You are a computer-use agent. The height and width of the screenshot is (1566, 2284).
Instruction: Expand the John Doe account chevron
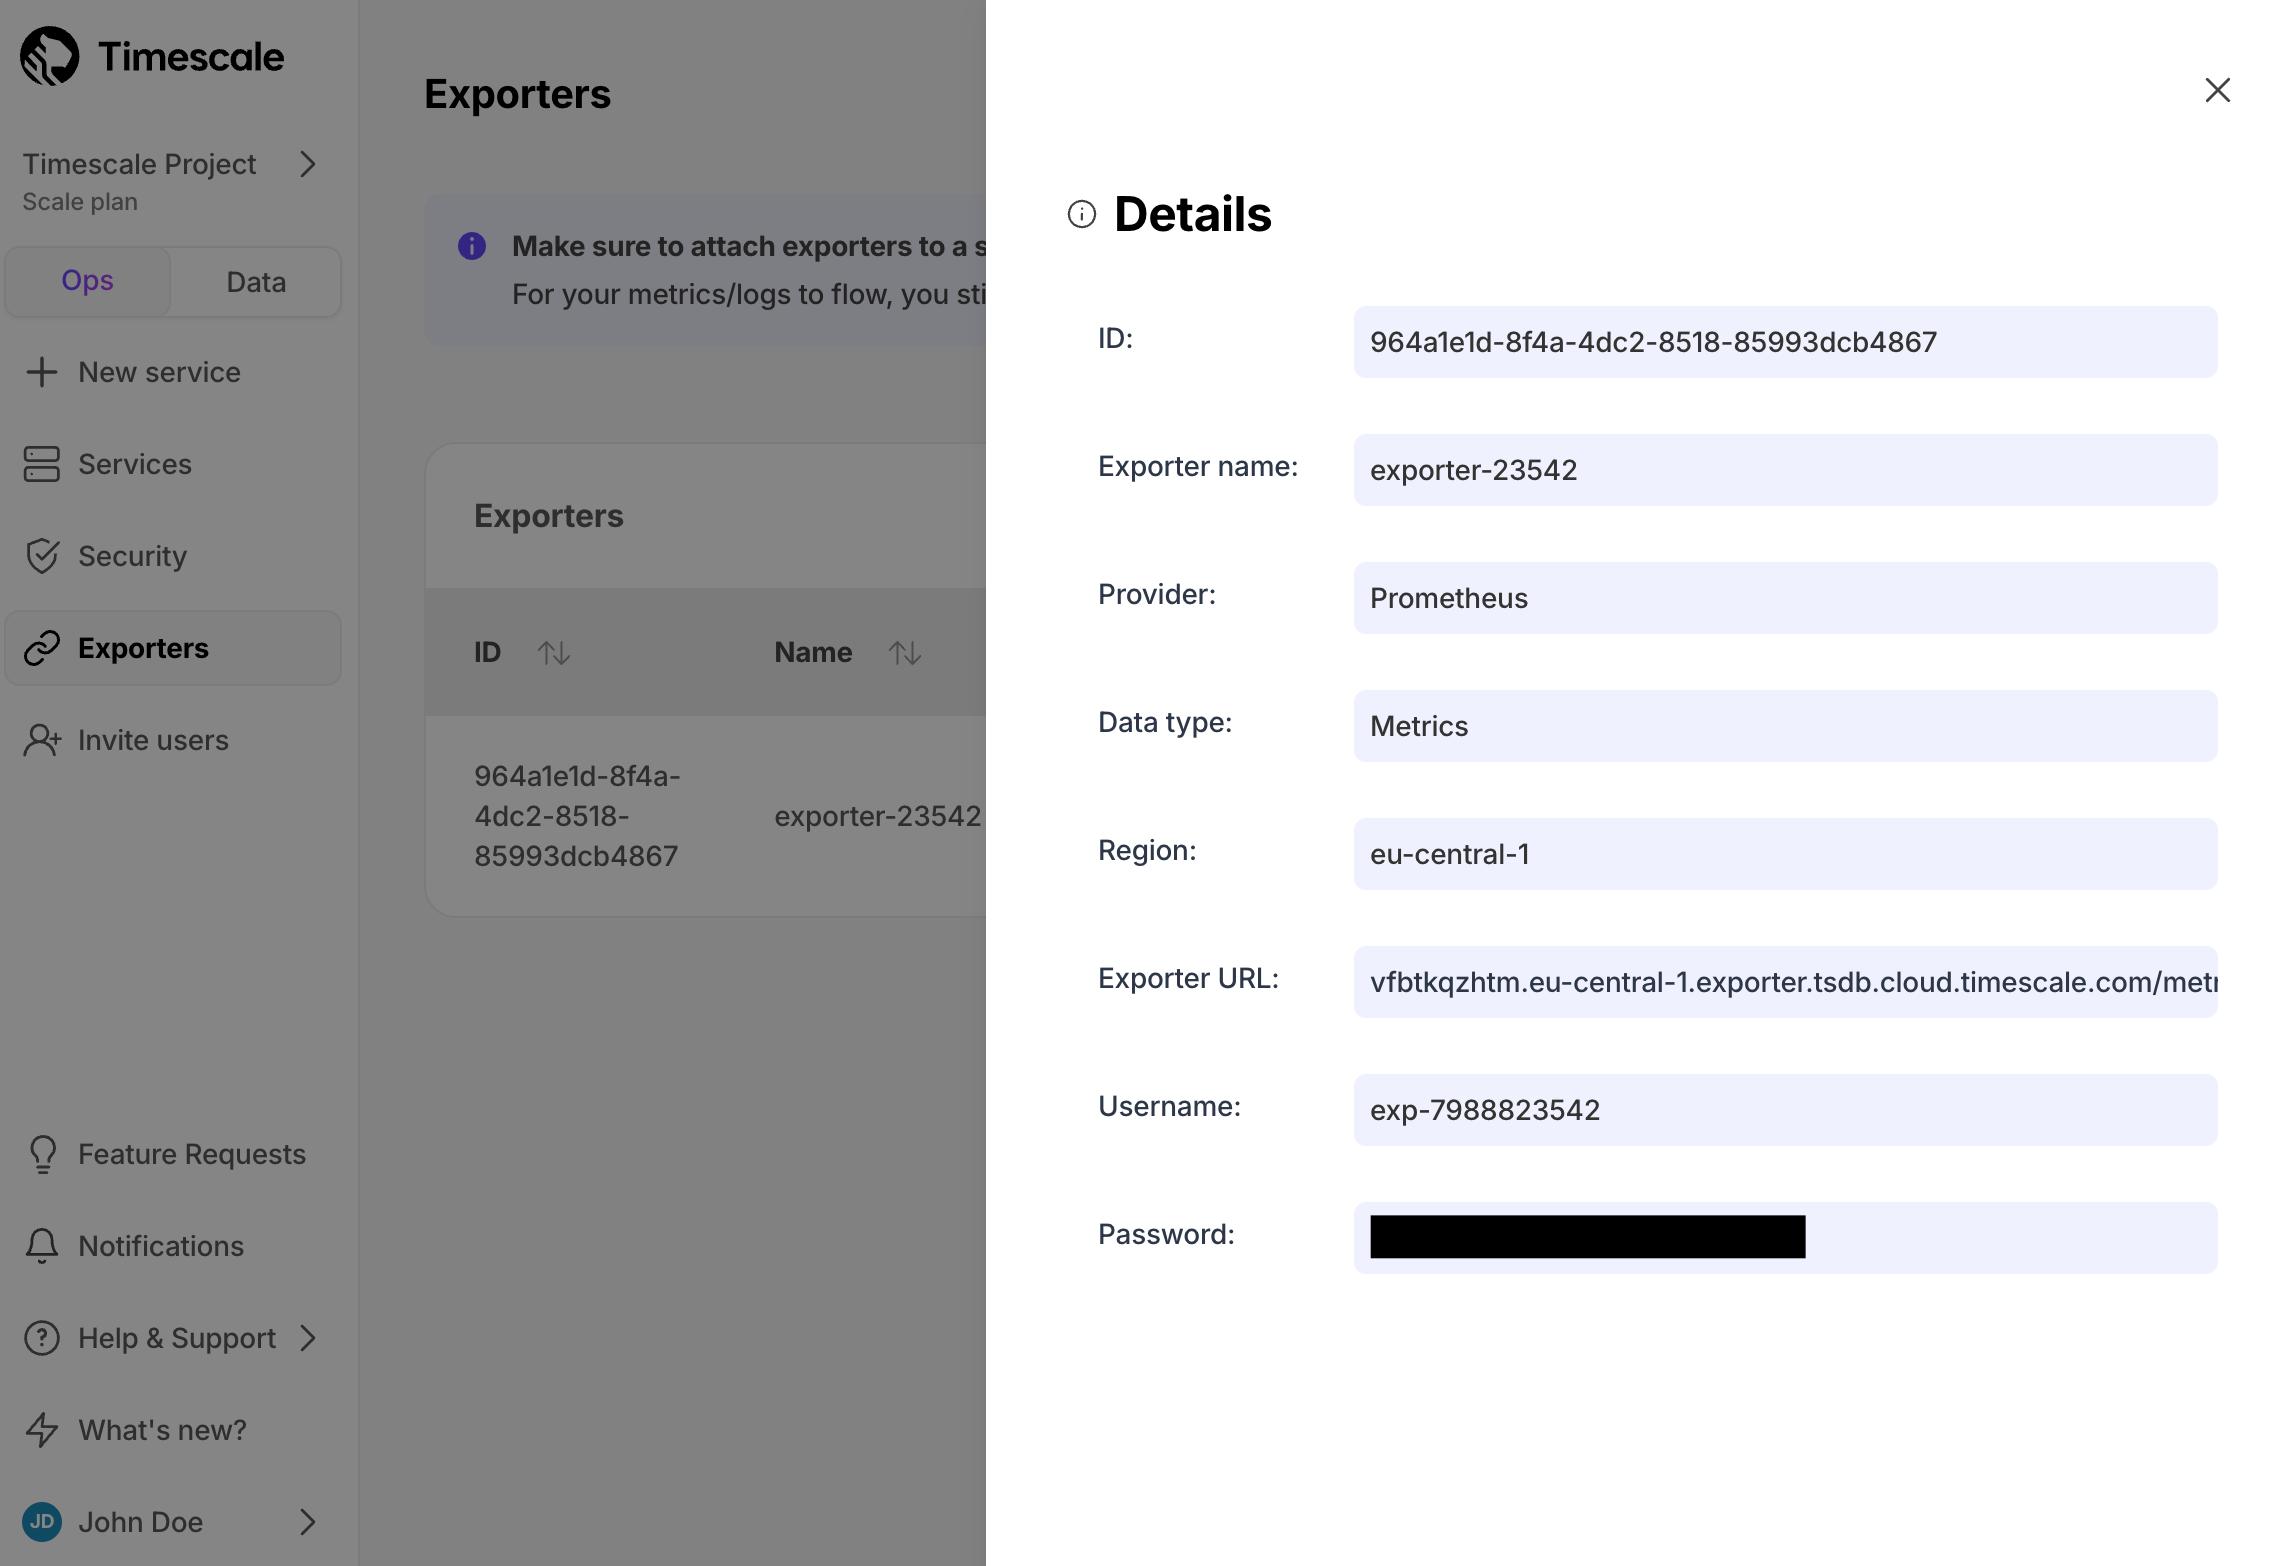(308, 1522)
